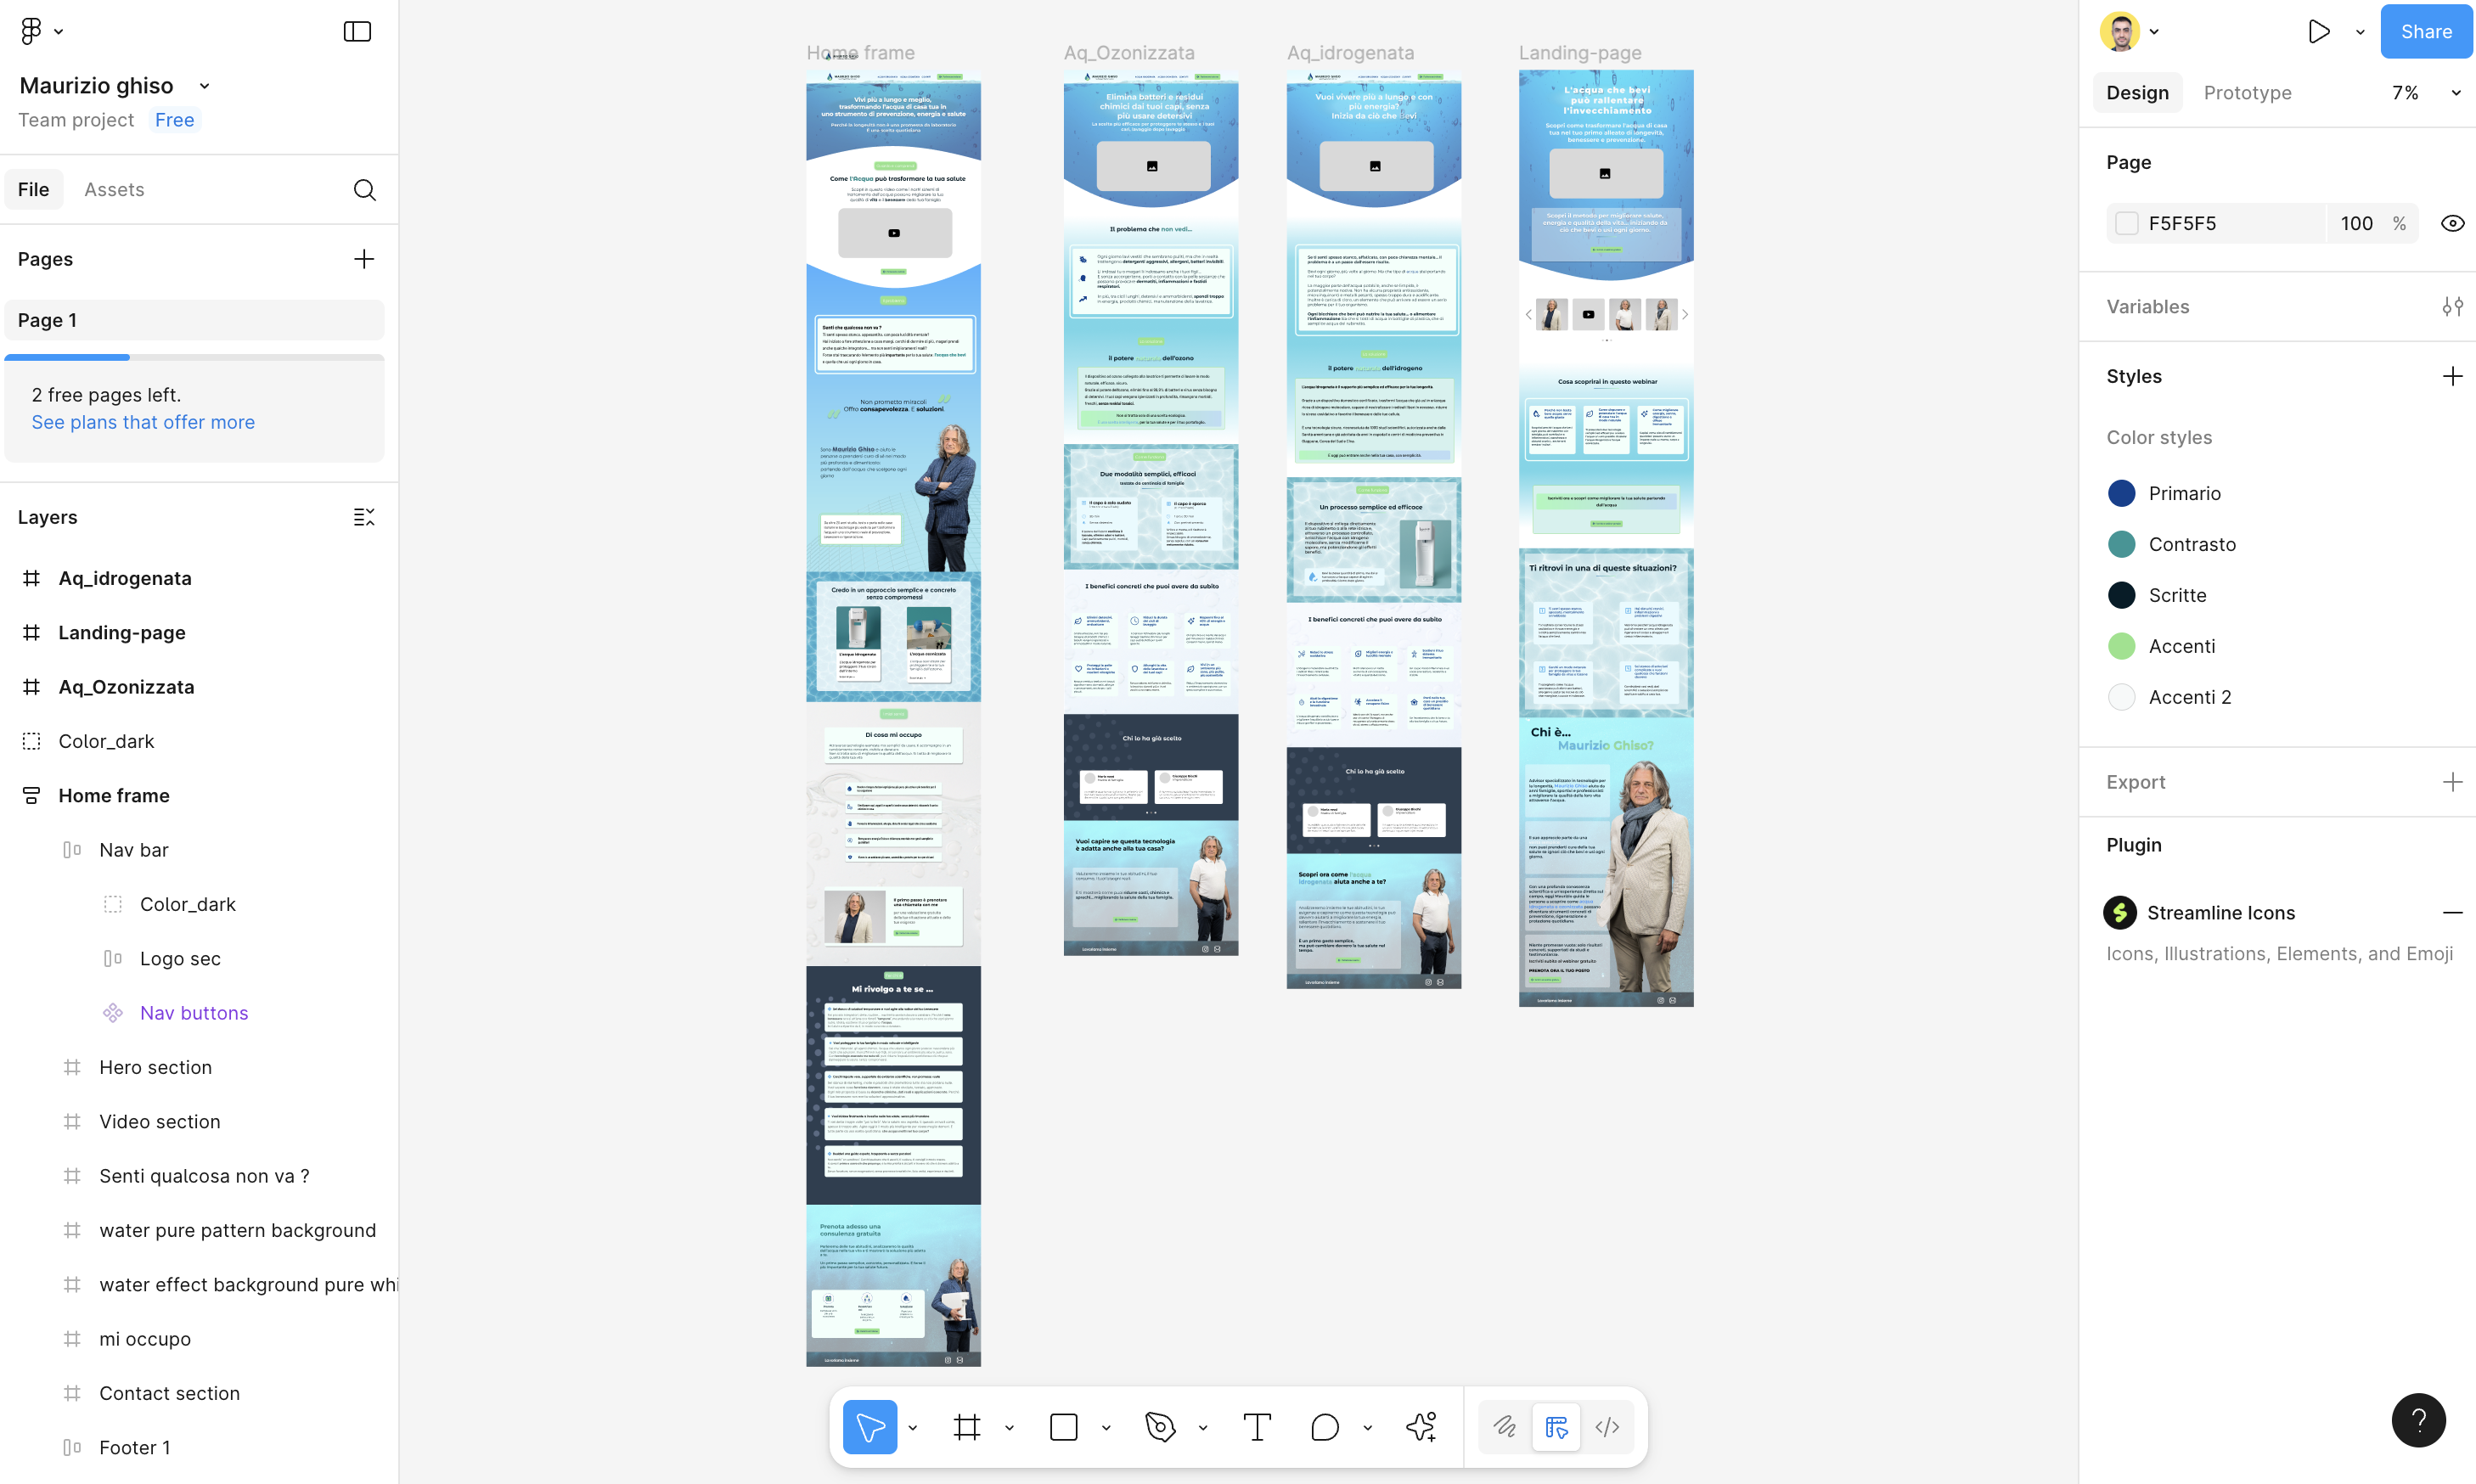Toggle the sidebar minimize UI button
The image size is (2476, 1484).
(x=357, y=32)
